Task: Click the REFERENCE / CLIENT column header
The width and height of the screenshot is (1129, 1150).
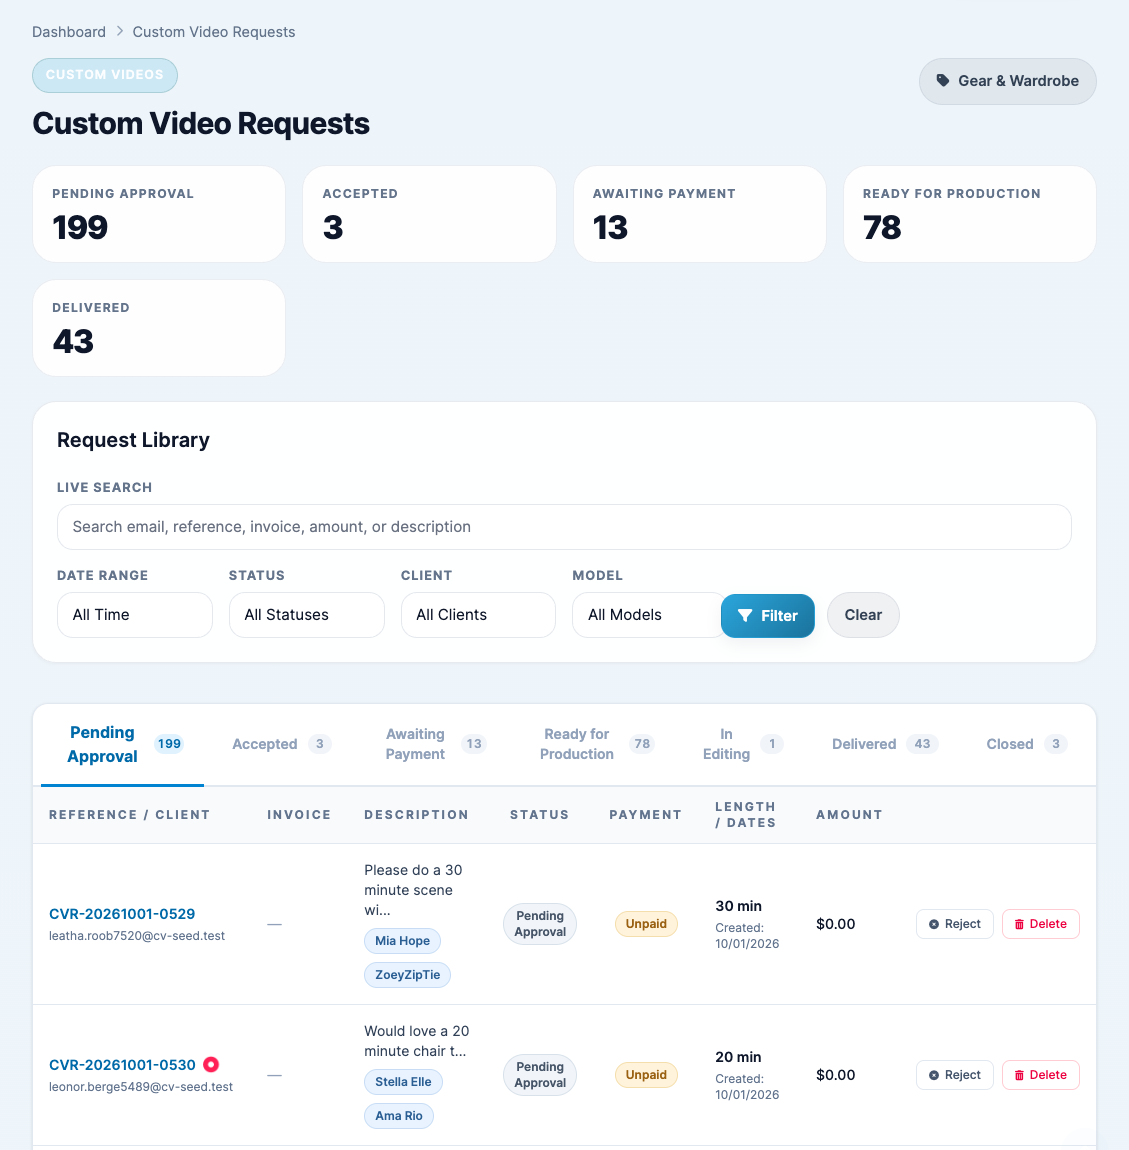Action: [130, 815]
